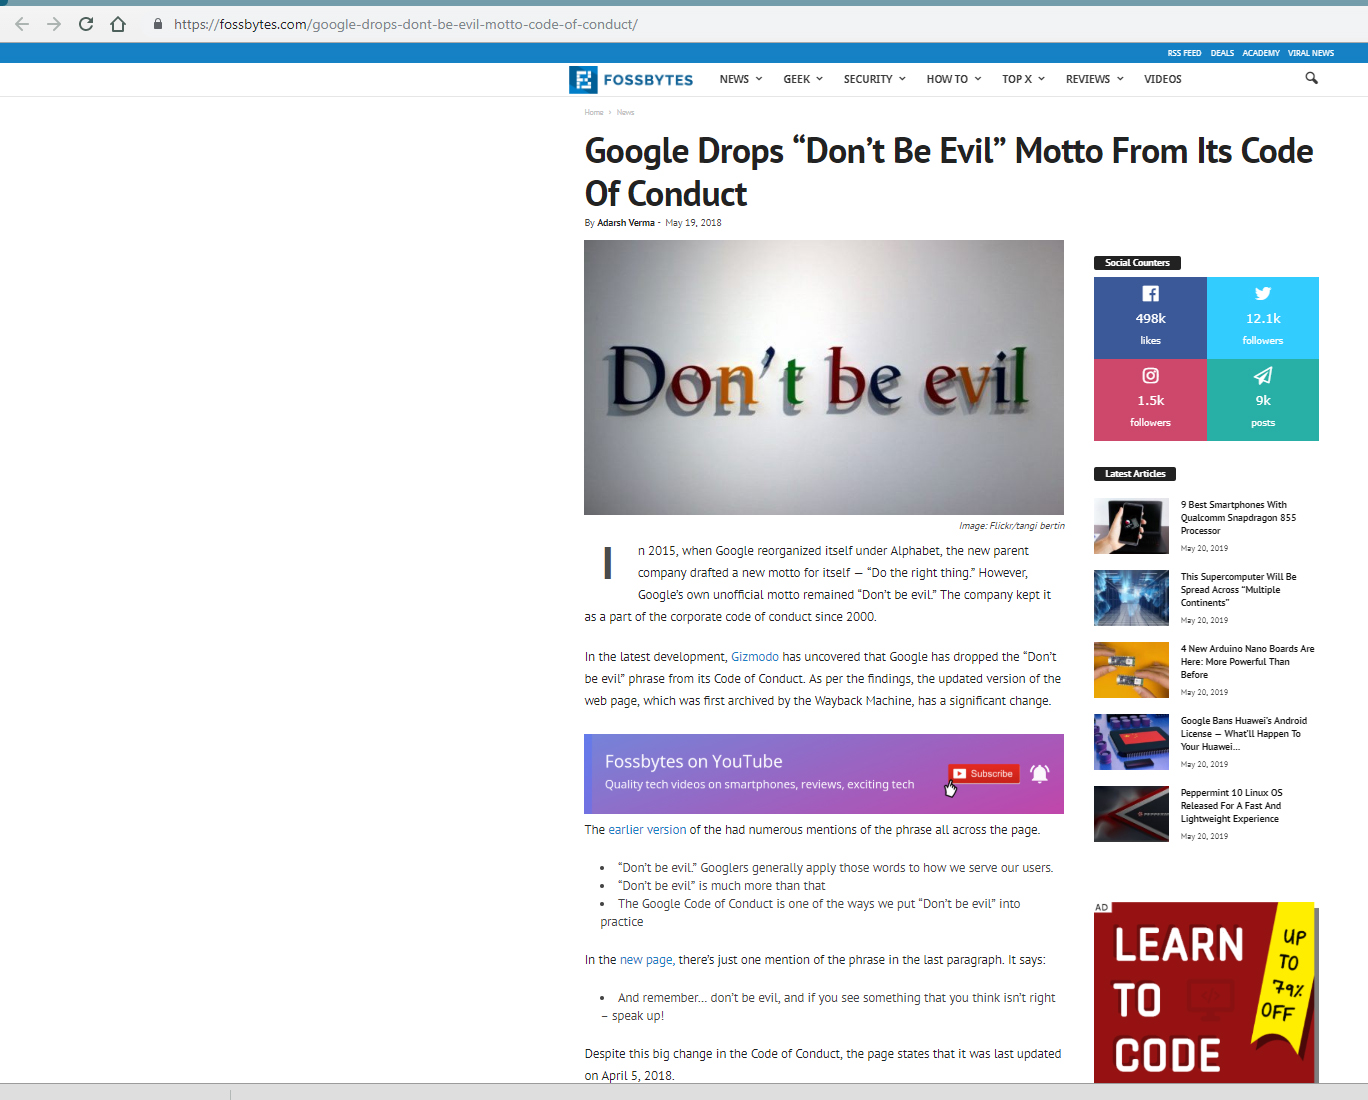Click the 'Social Counters' section label
Screen dimensions: 1368x1100
[1137, 263]
